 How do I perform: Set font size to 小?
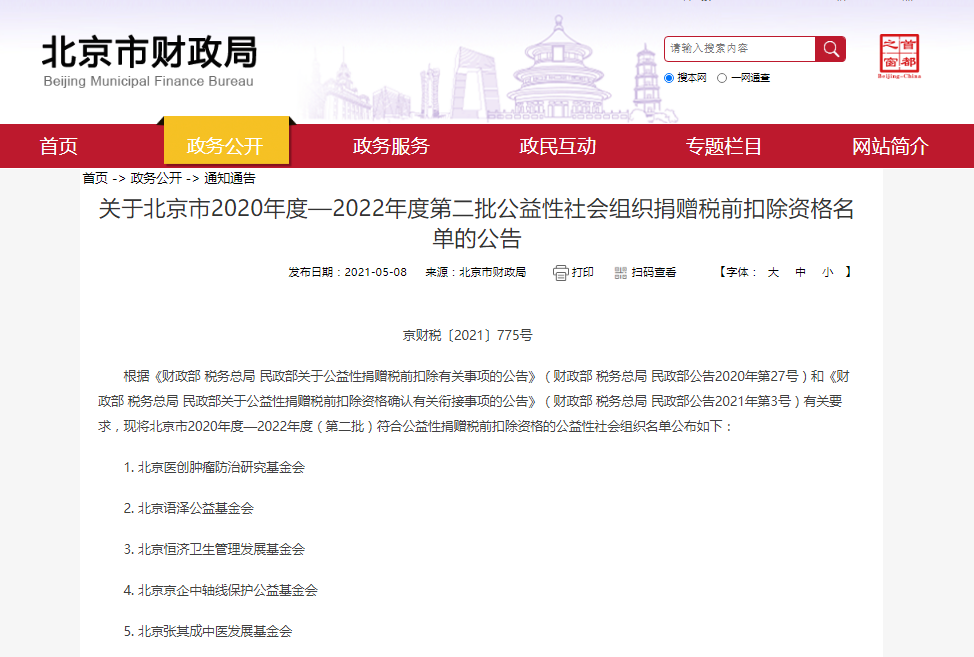pyautogui.click(x=827, y=272)
